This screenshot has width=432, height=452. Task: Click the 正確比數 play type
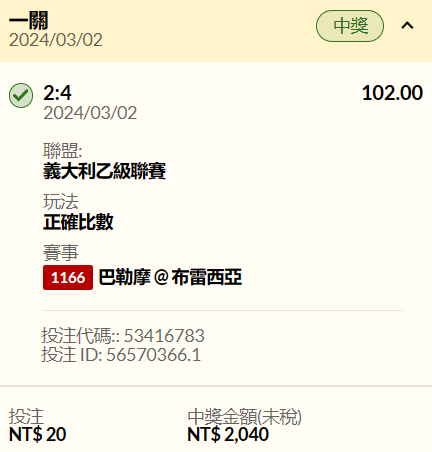click(78, 222)
